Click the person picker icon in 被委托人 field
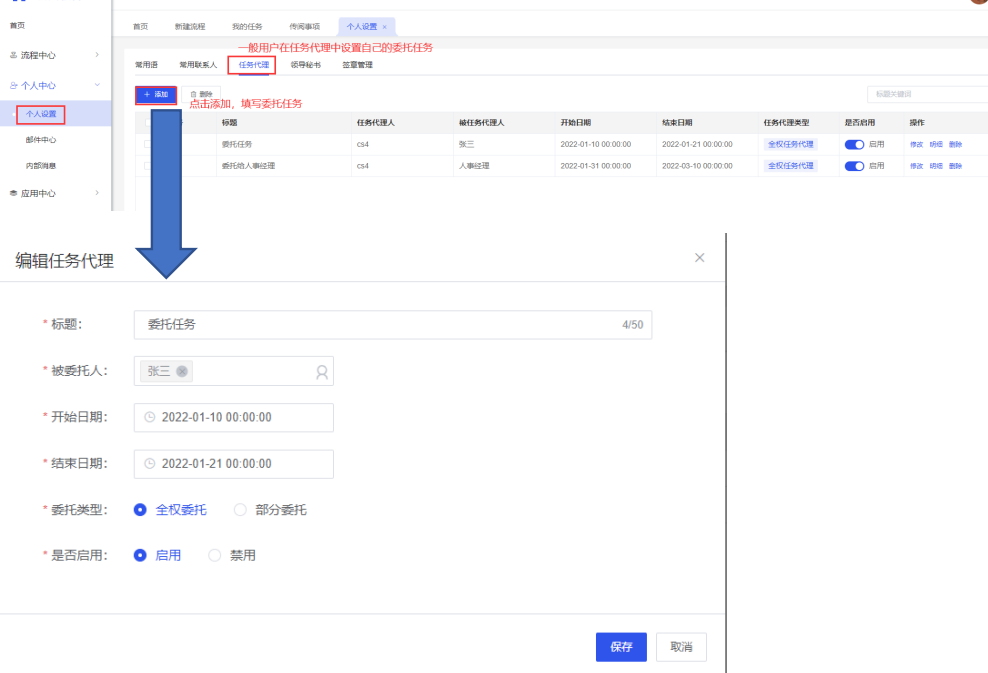Viewport: 988px width, 673px height. pyautogui.click(x=322, y=372)
